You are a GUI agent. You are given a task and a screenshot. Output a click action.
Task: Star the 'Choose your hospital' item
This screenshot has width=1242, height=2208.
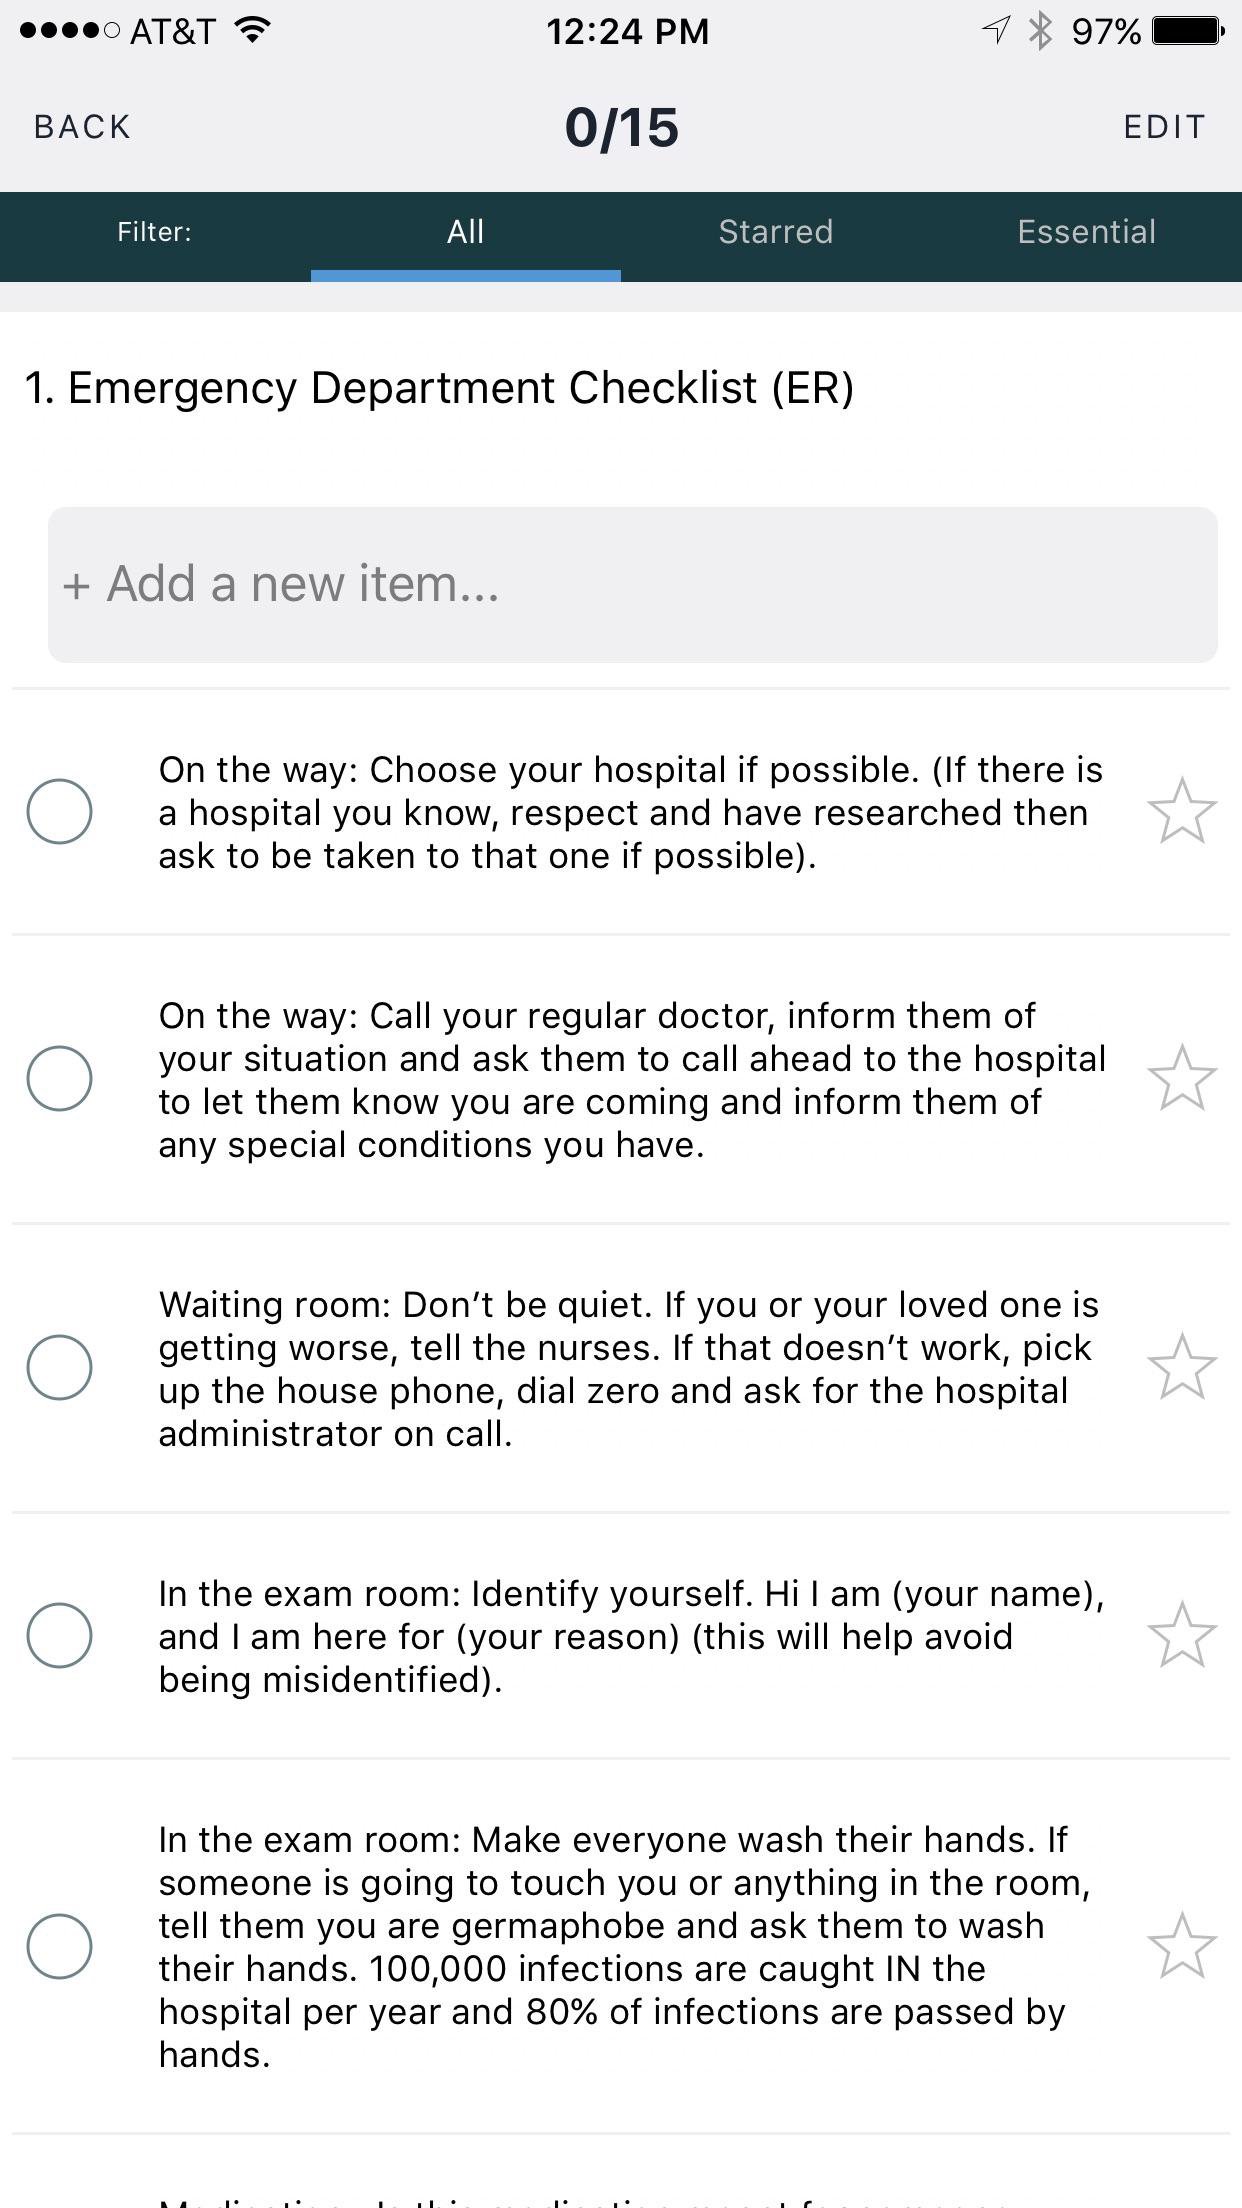click(x=1182, y=811)
